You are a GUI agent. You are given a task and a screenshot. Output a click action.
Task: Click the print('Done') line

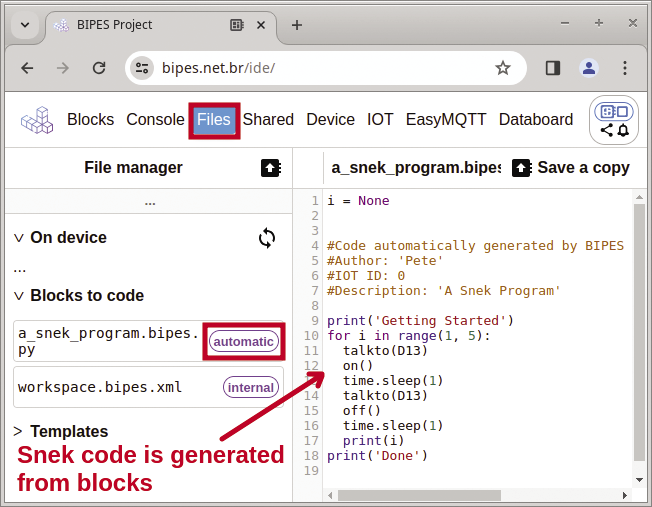click(x=377, y=455)
